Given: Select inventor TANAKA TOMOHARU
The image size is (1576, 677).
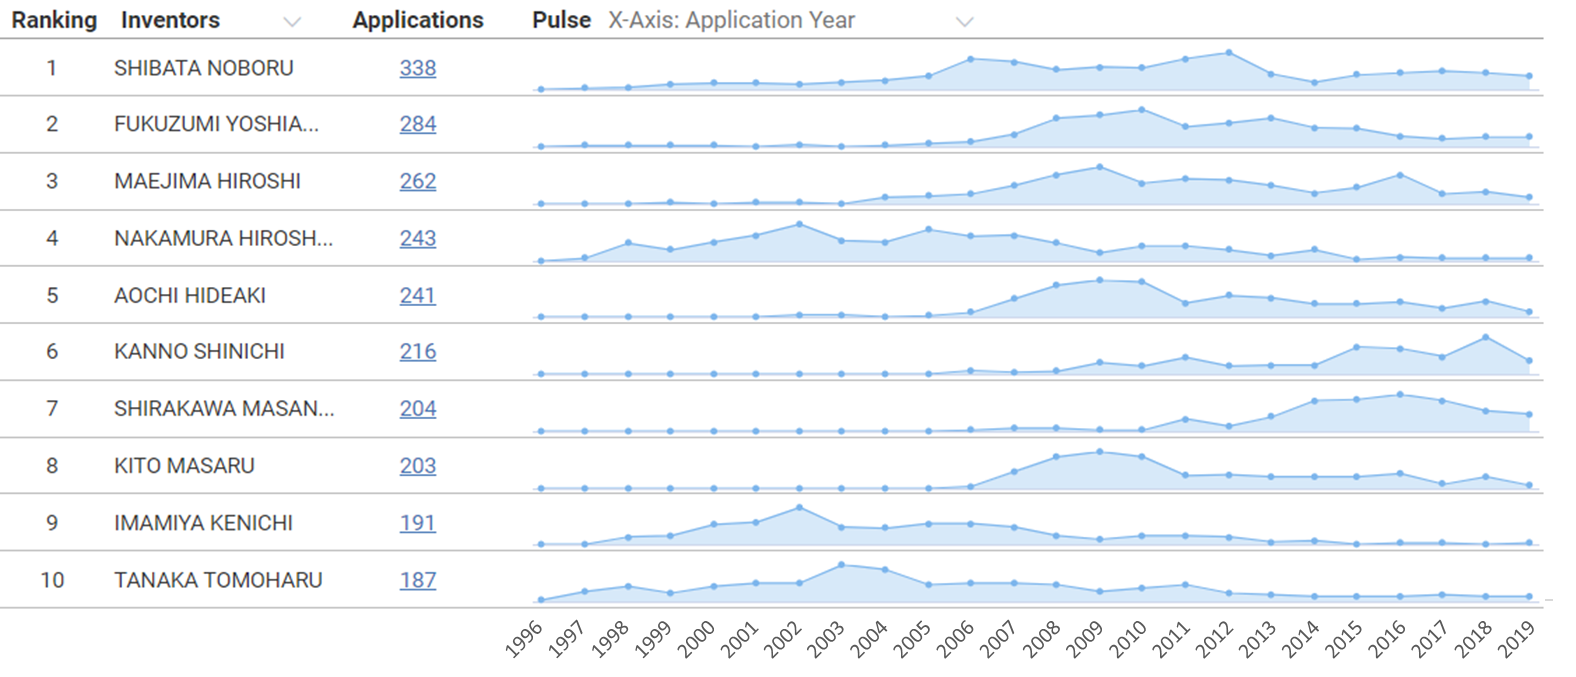Looking at the screenshot, I should 218,580.
